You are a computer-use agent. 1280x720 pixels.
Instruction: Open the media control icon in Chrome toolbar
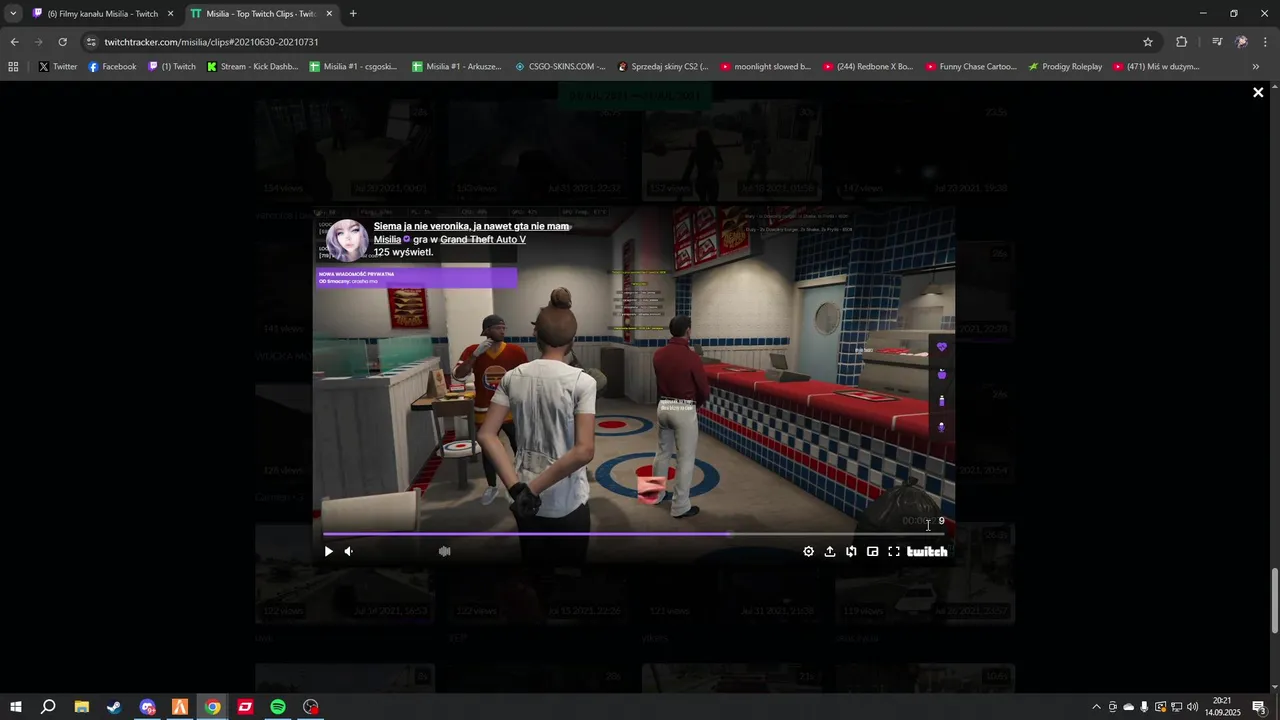(x=1217, y=42)
